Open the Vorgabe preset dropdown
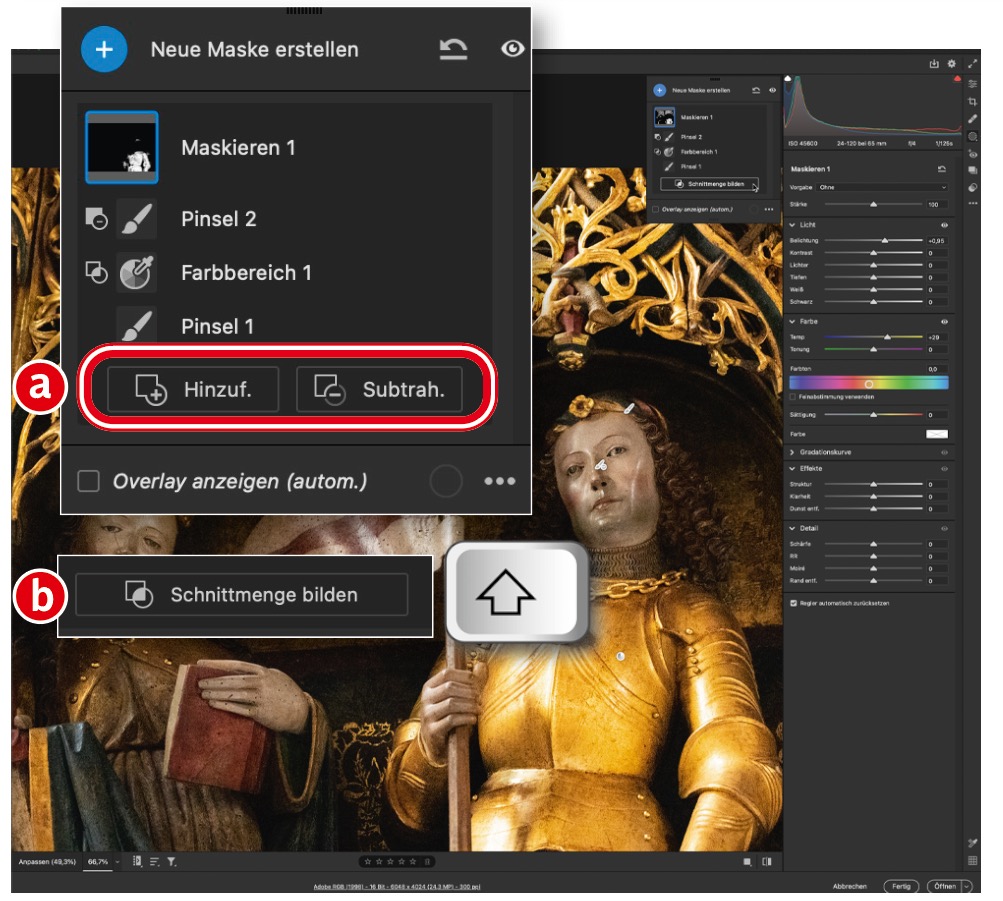Screen dimensions: 1003x901 882,187
